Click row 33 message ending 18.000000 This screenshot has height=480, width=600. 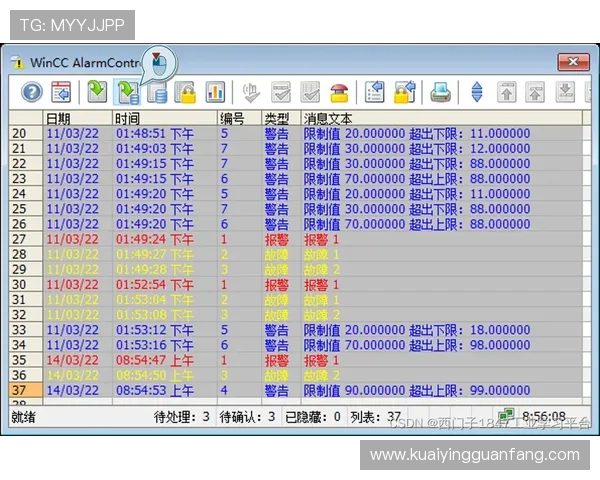[x=417, y=330]
